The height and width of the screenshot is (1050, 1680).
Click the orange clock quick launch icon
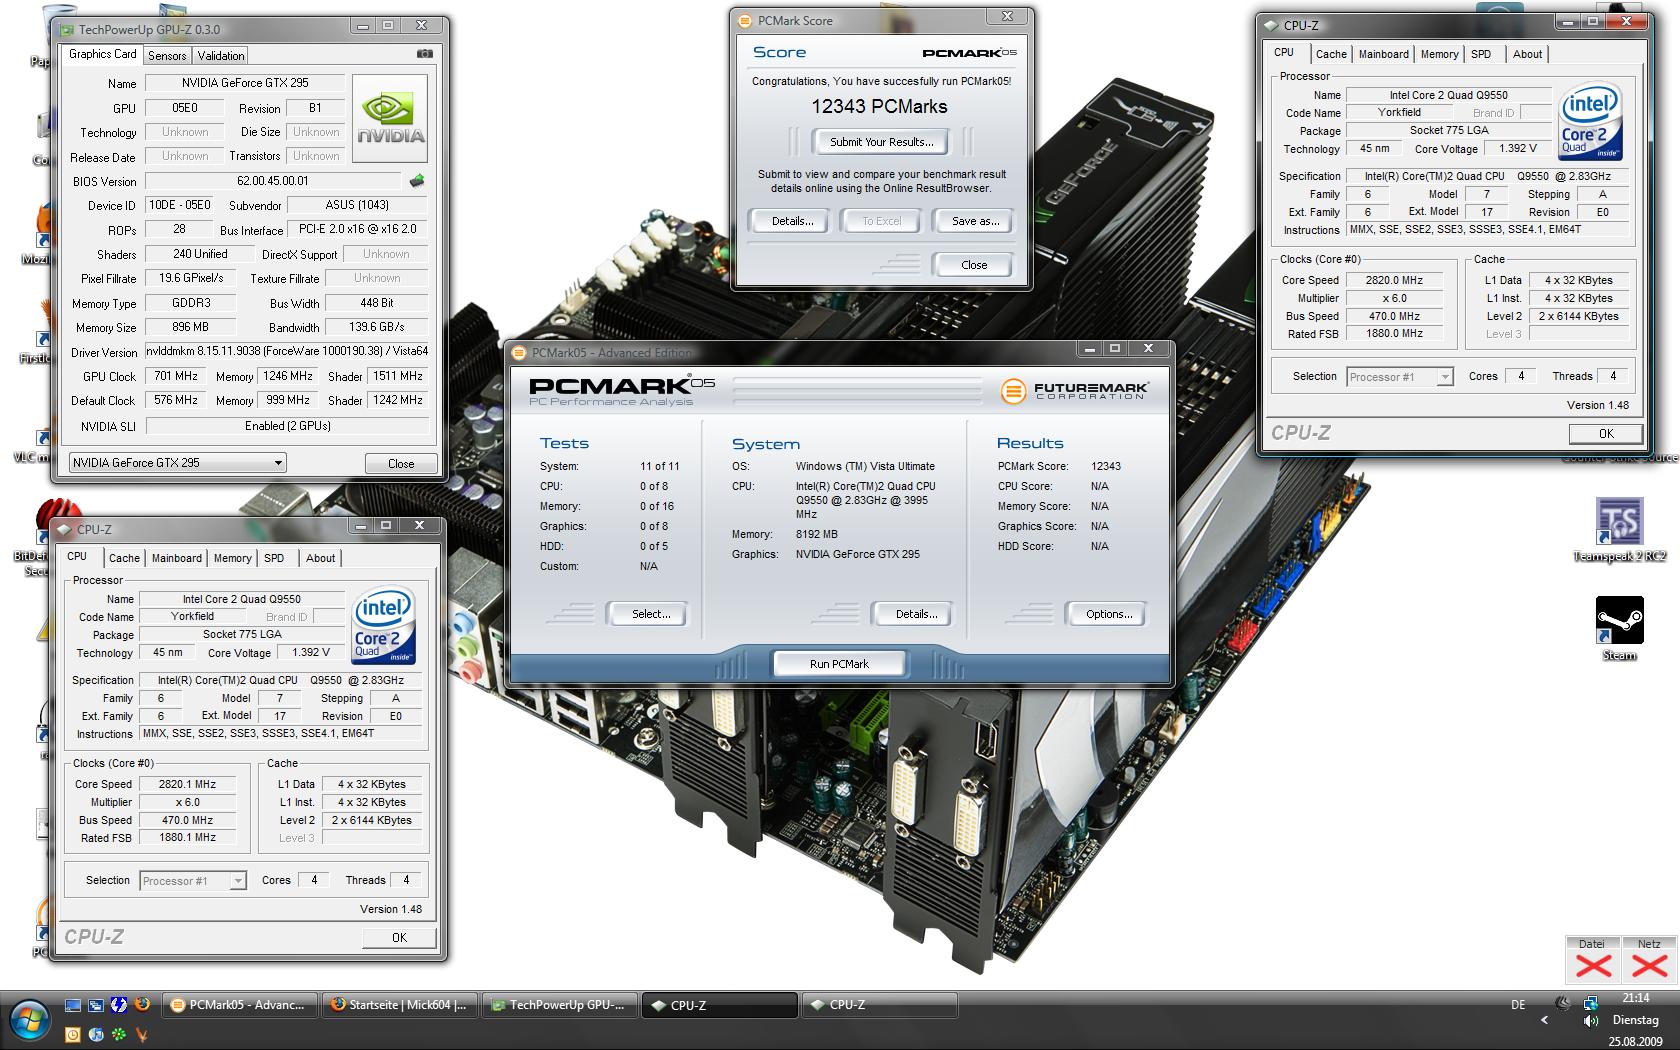[73, 1034]
